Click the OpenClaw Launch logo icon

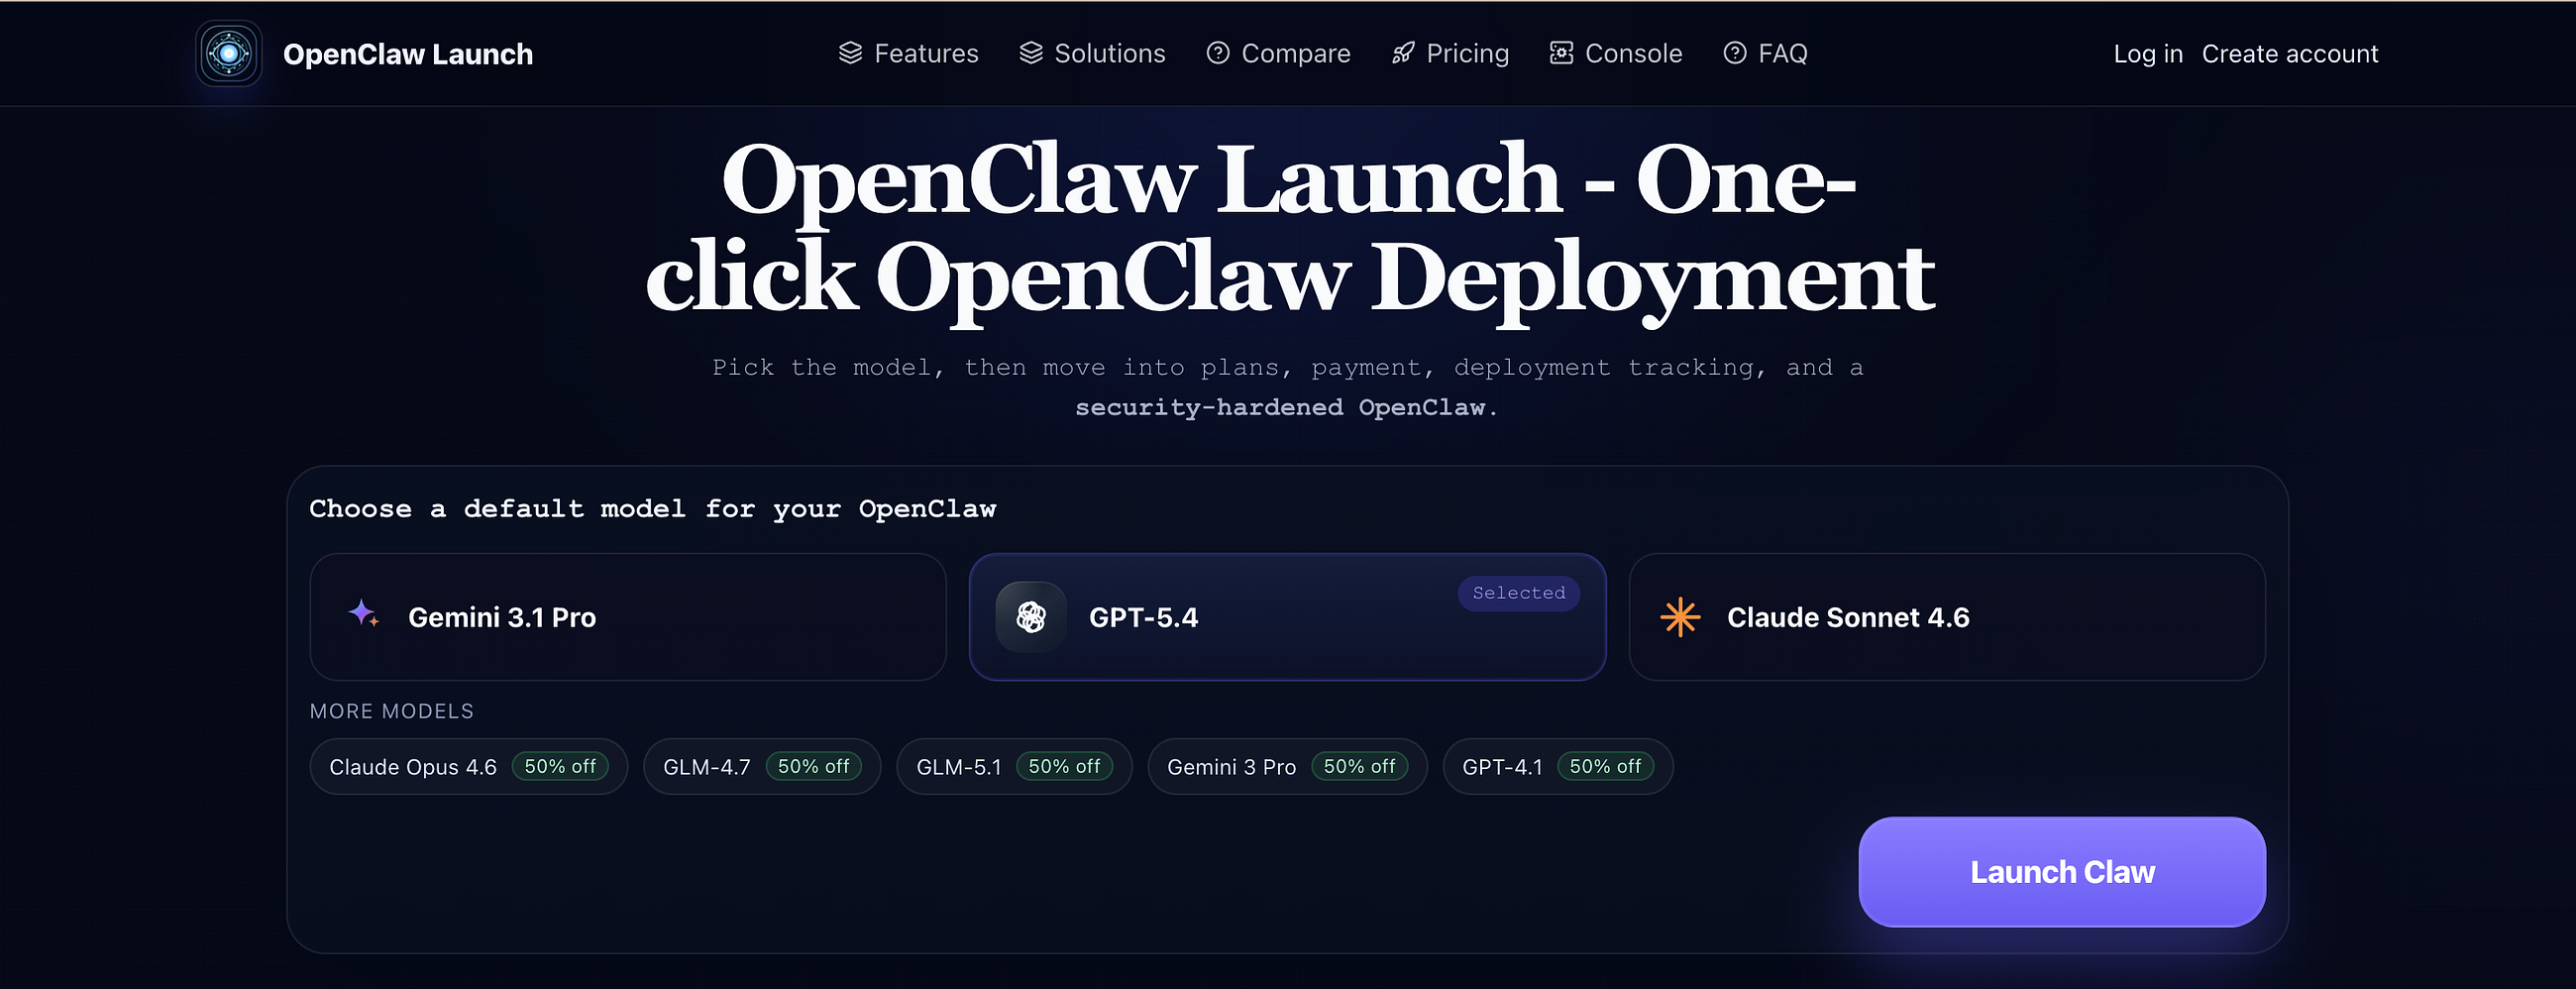pos(229,54)
